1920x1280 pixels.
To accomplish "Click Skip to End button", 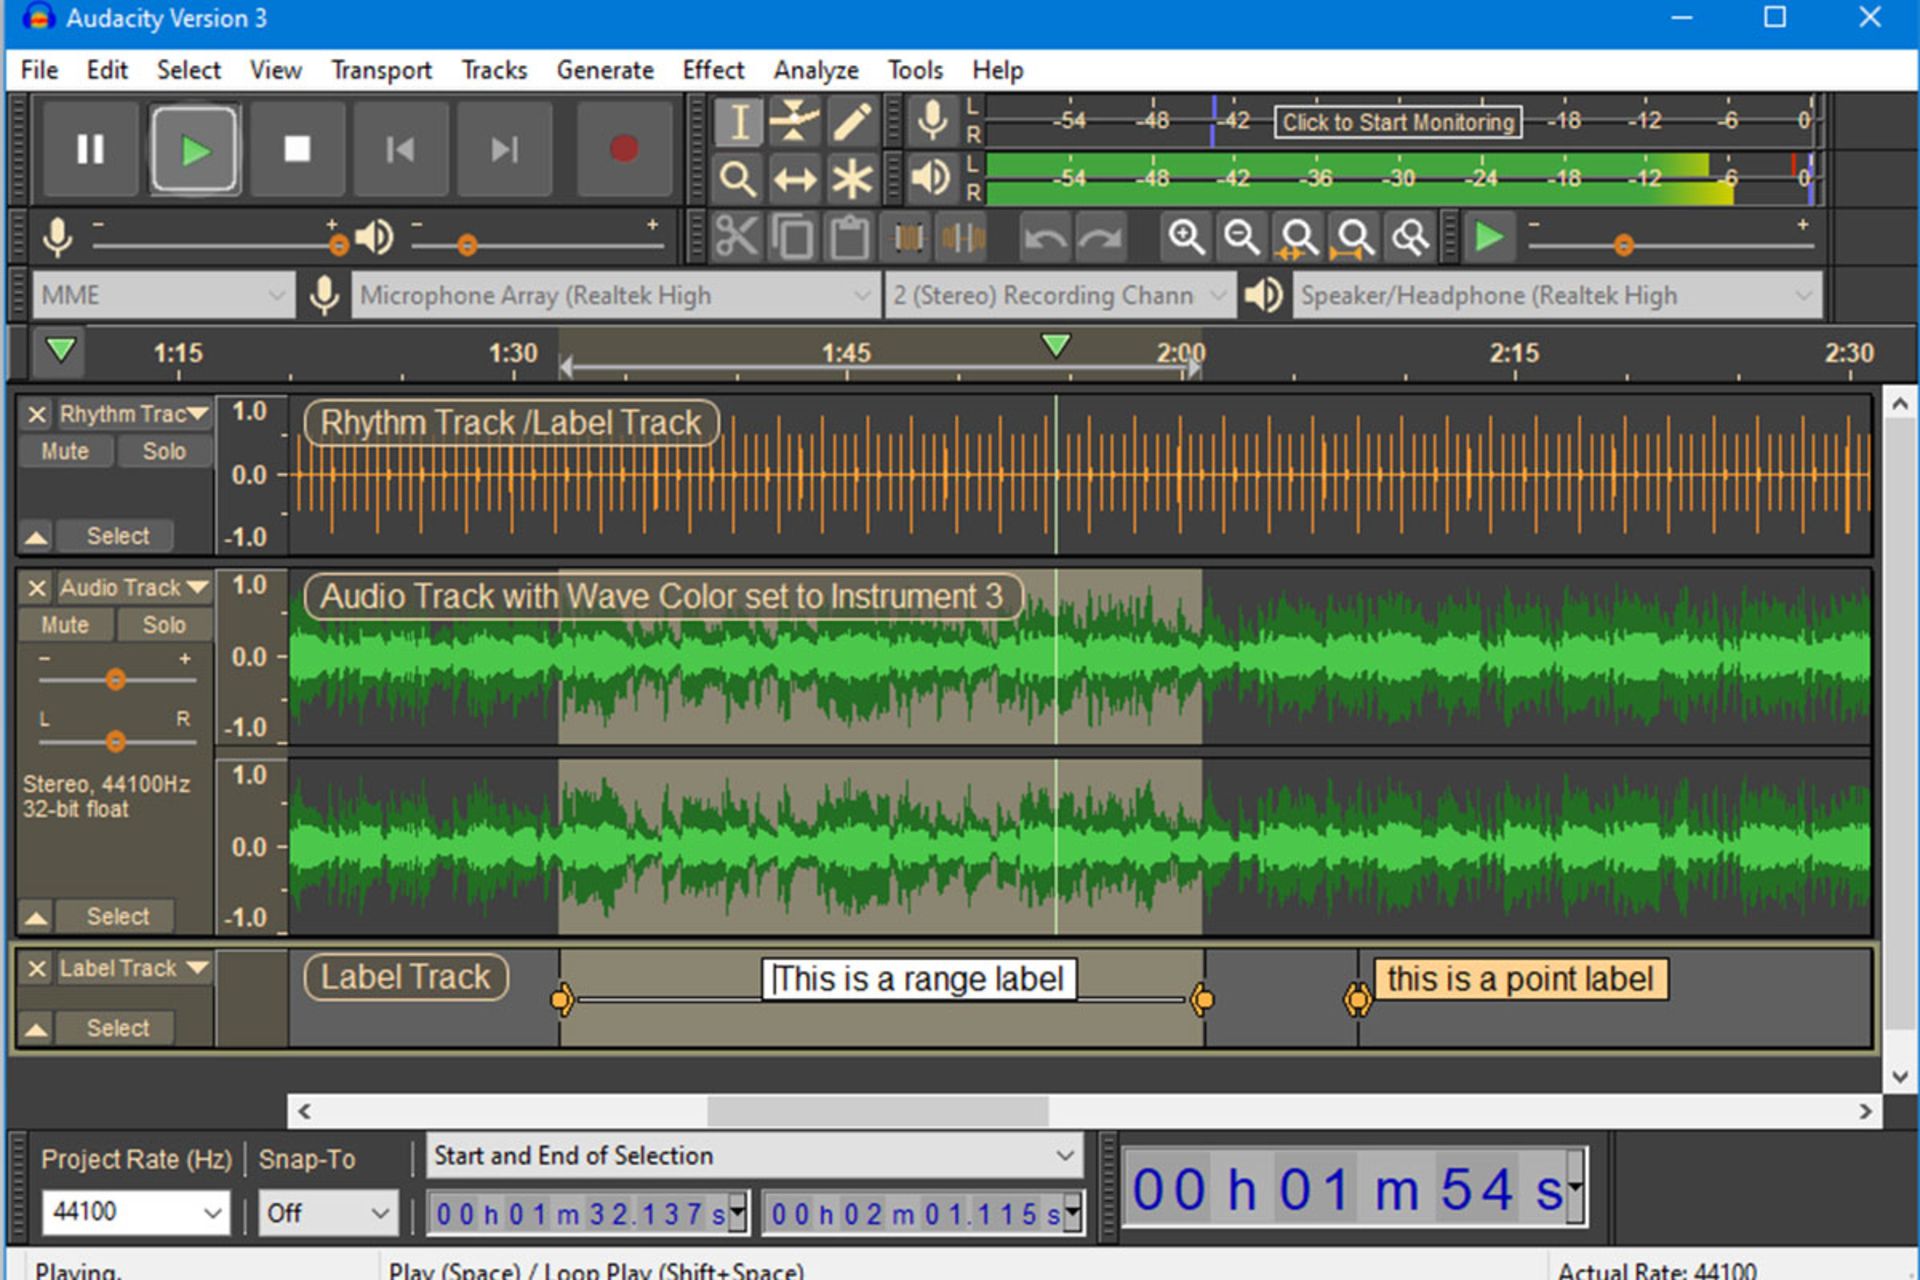I will pyautogui.click(x=504, y=150).
